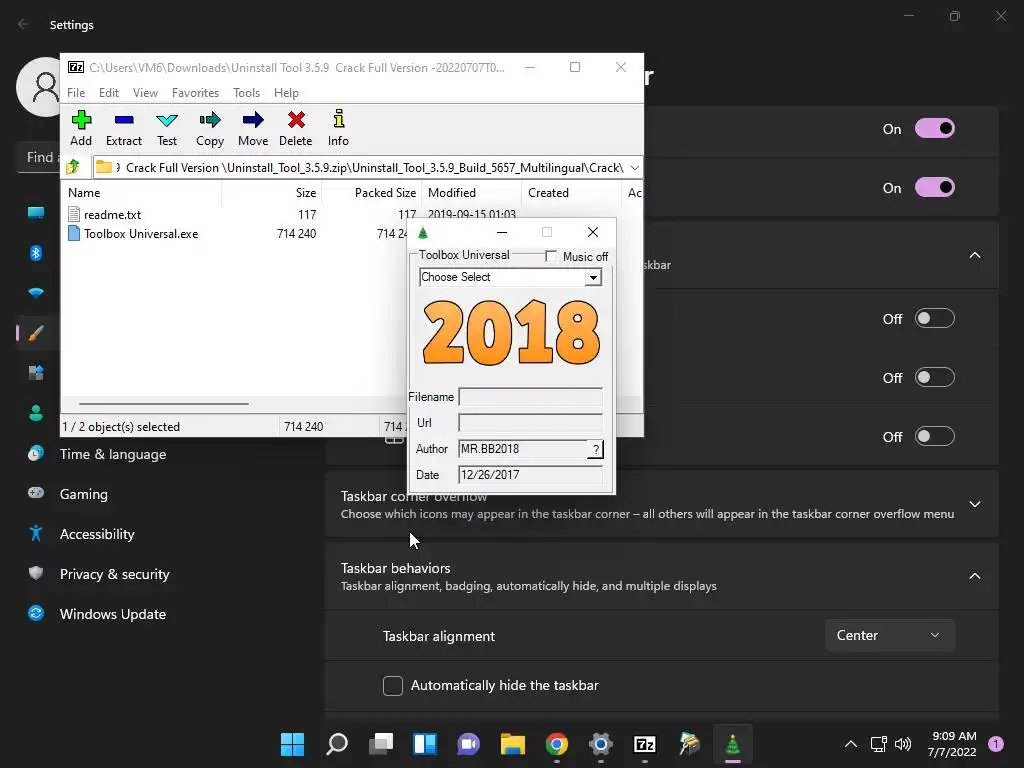
Task: Open Windows Start menu
Action: [x=293, y=743]
